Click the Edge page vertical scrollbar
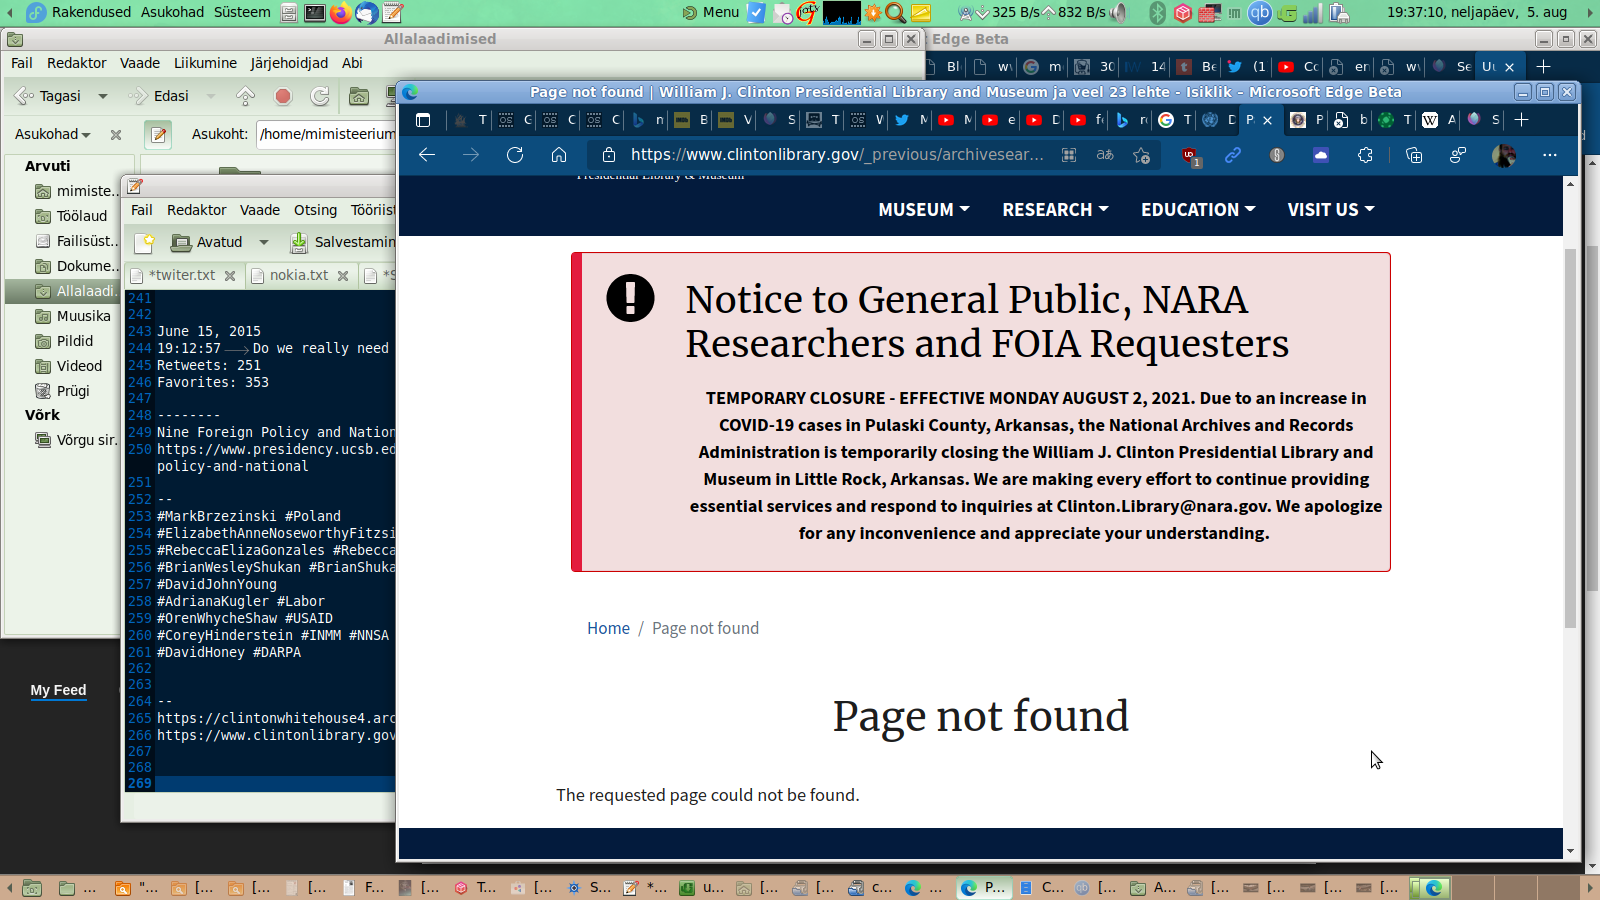This screenshot has width=1600, height=900. click(1570, 437)
